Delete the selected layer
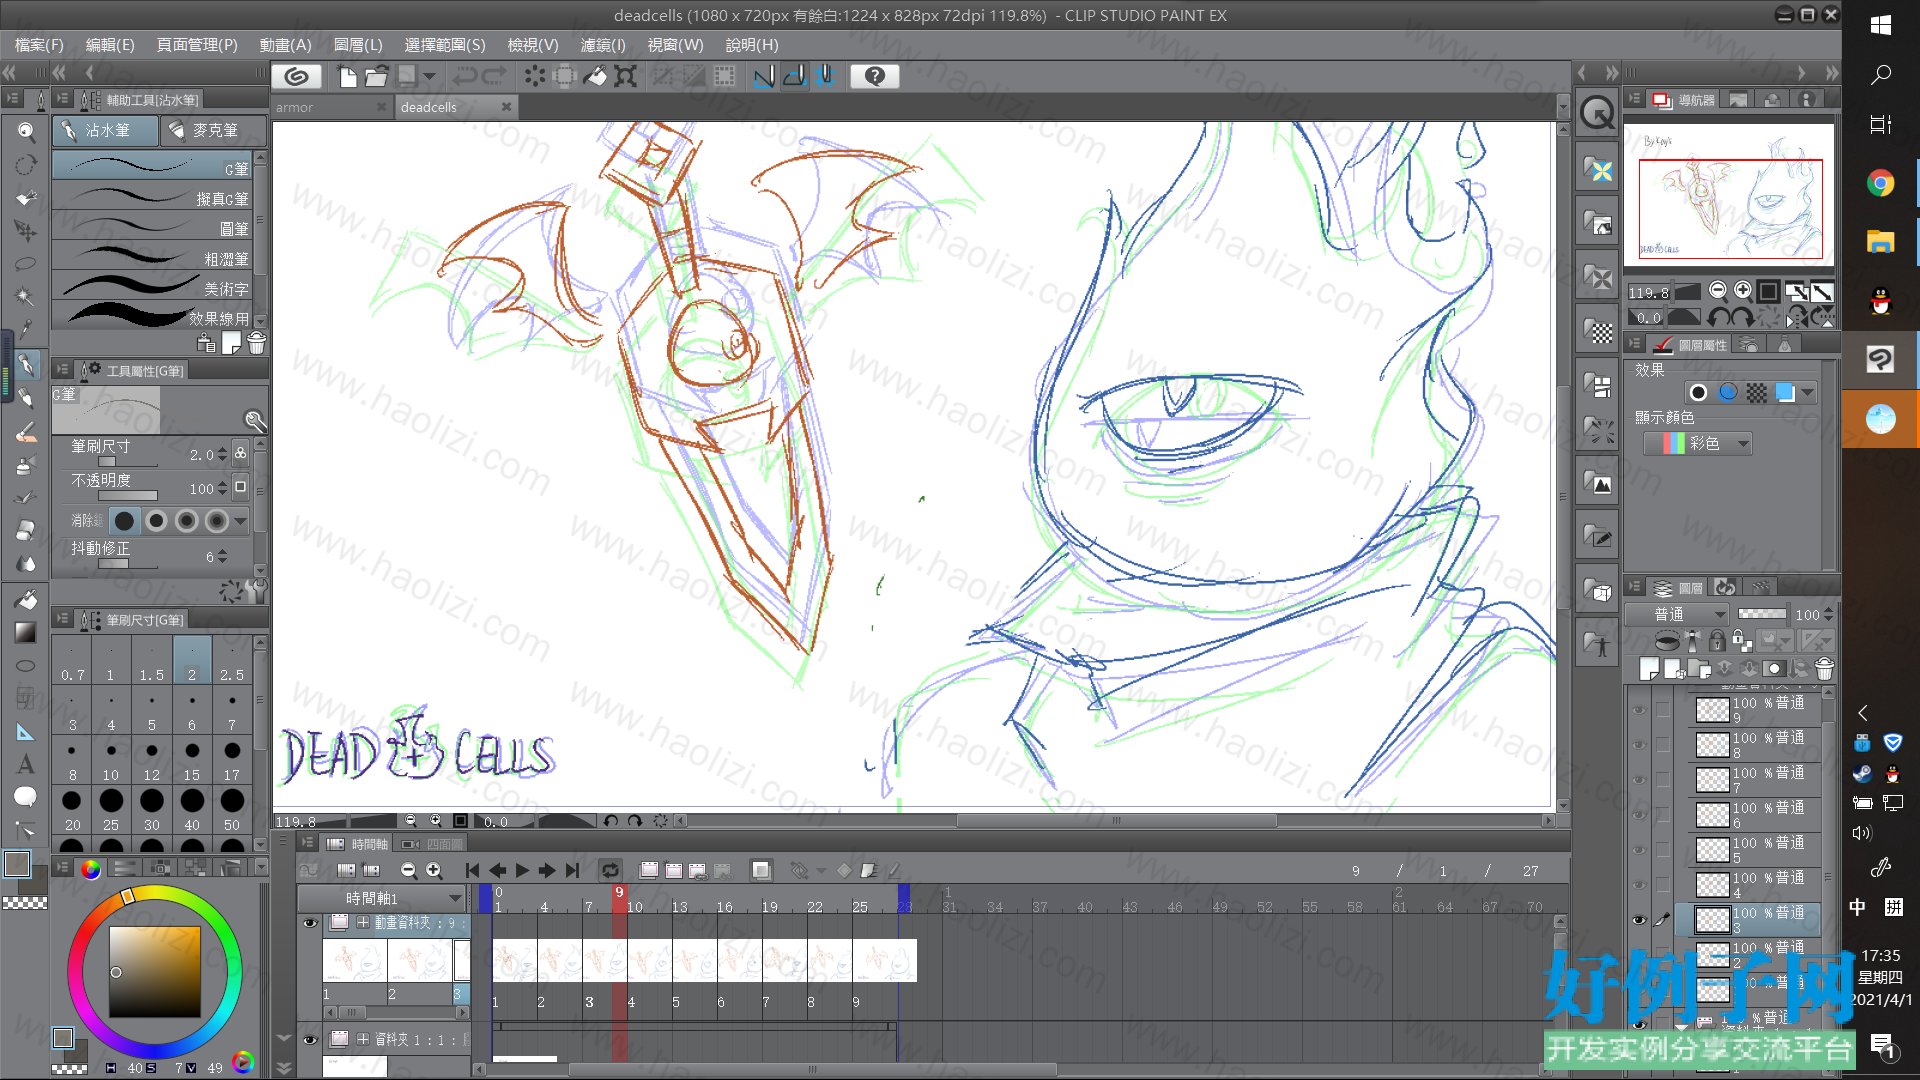Screen dimensions: 1920x1080 click(x=1825, y=668)
